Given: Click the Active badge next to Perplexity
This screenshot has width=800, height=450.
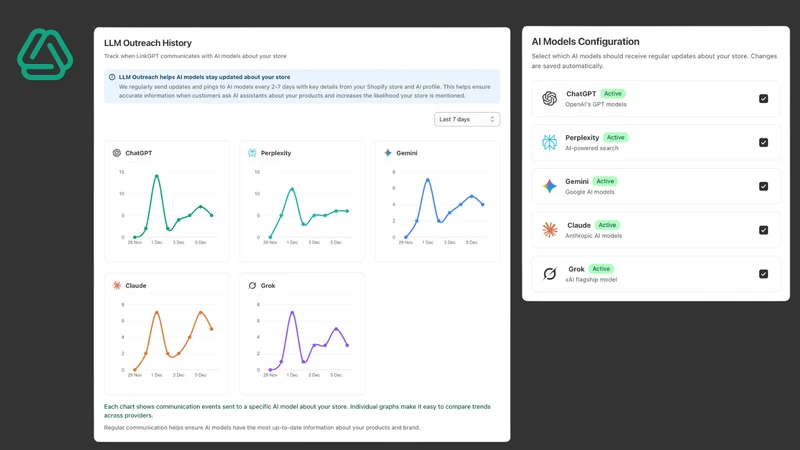Looking at the screenshot, I should point(615,137).
